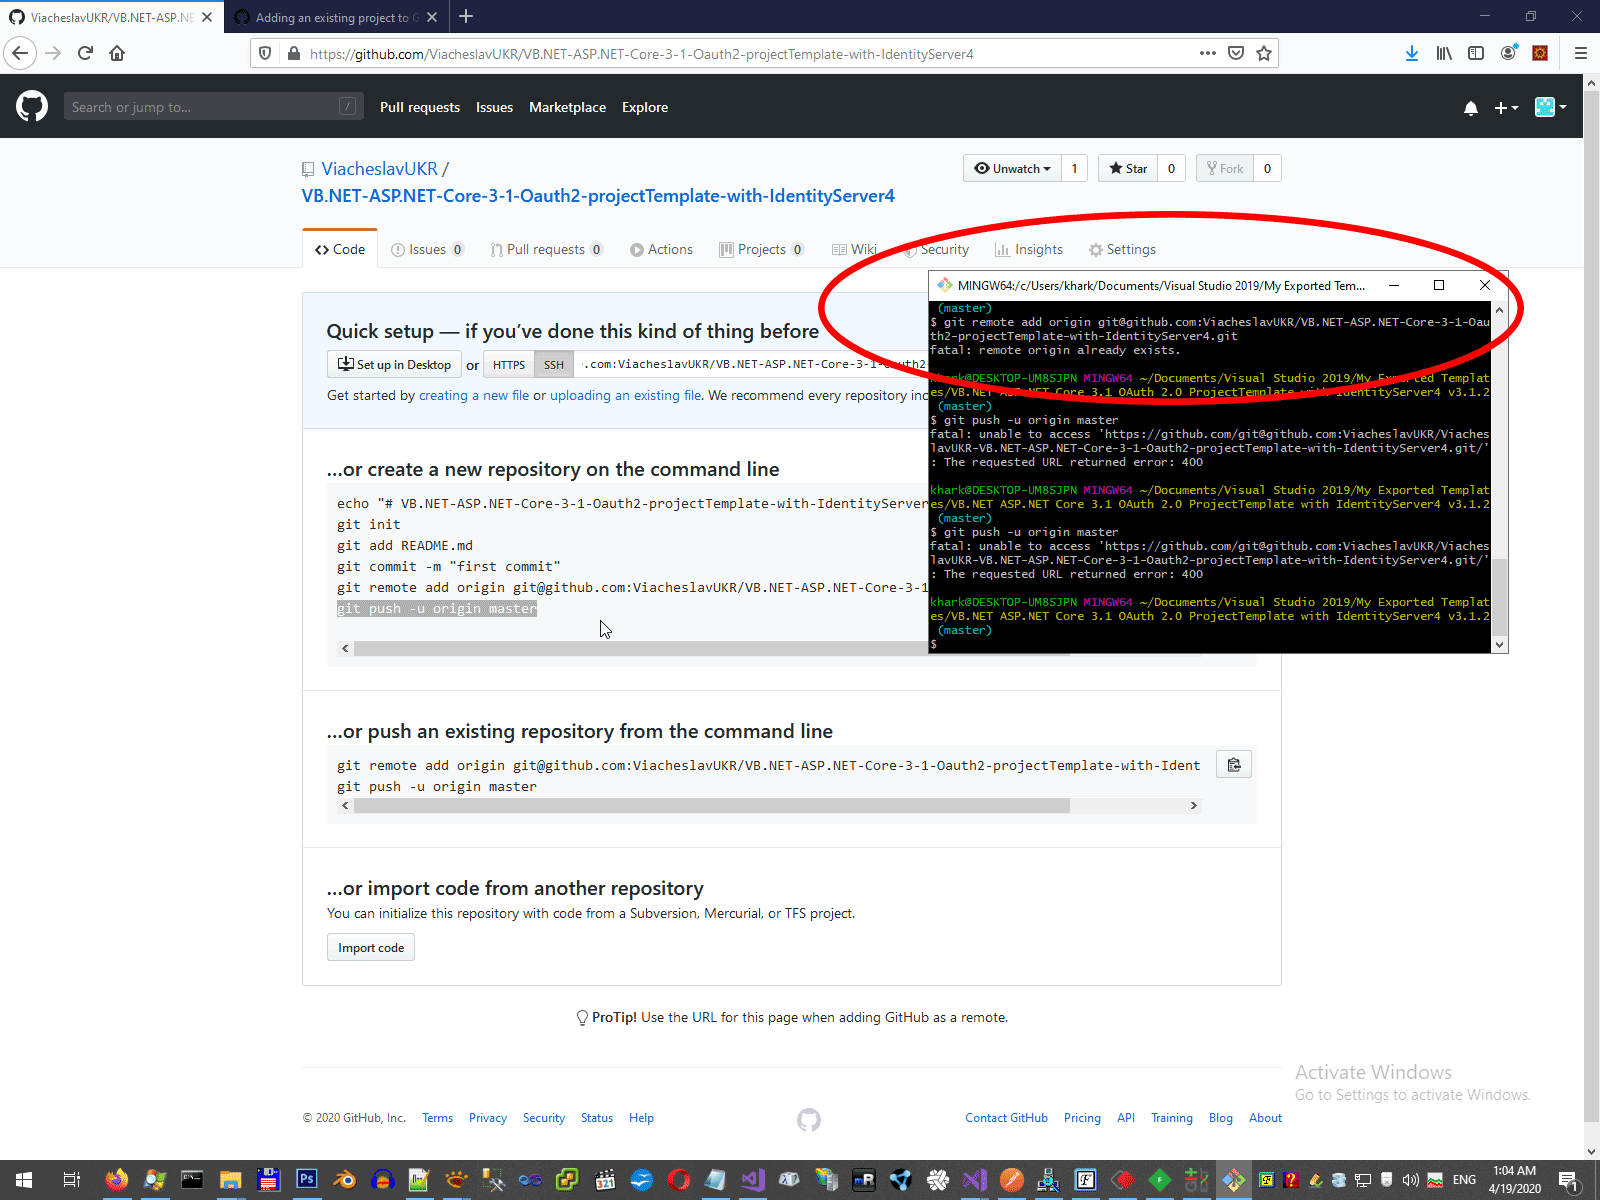Viewport: 1600px width, 1200px height.
Task: Save page to Pocket
Action: click(x=1236, y=53)
